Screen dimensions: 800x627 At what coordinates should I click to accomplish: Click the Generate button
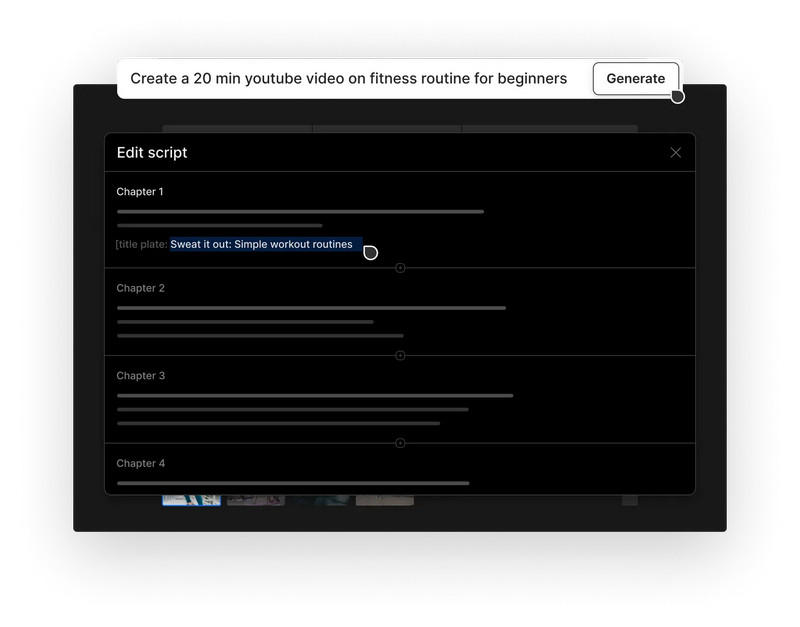point(635,79)
